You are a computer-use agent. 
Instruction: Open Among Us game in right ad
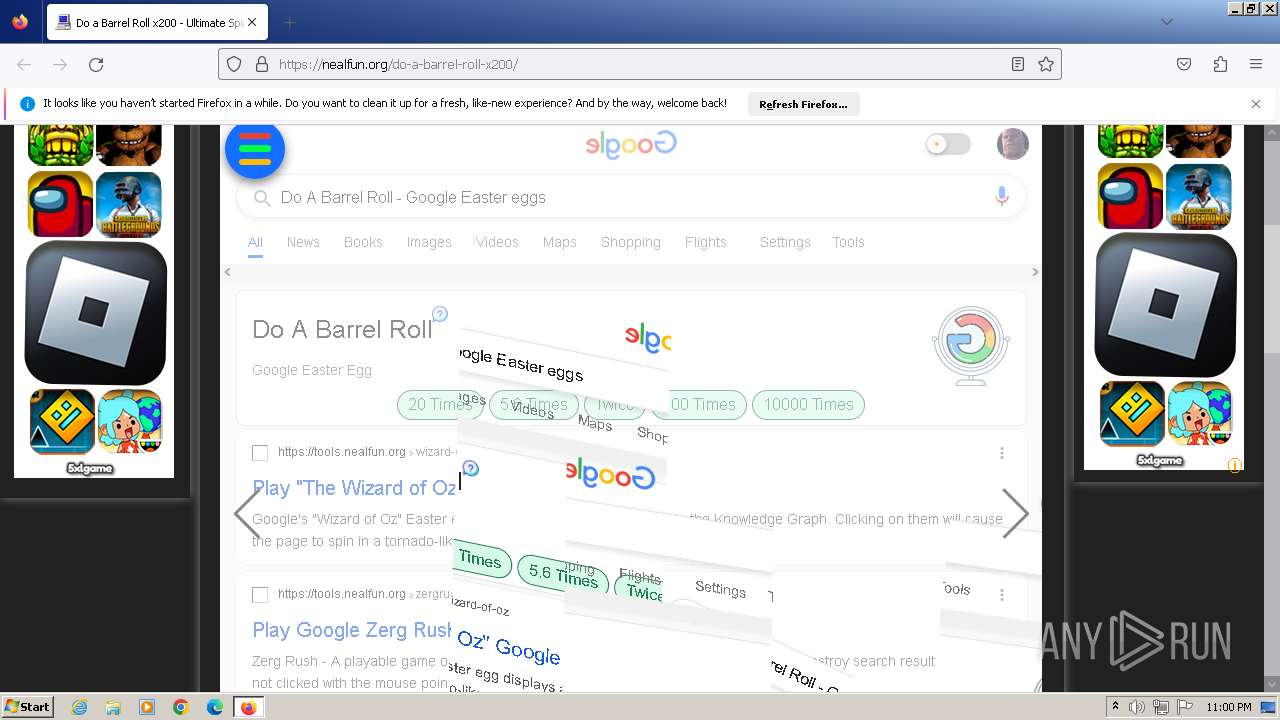[1130, 196]
